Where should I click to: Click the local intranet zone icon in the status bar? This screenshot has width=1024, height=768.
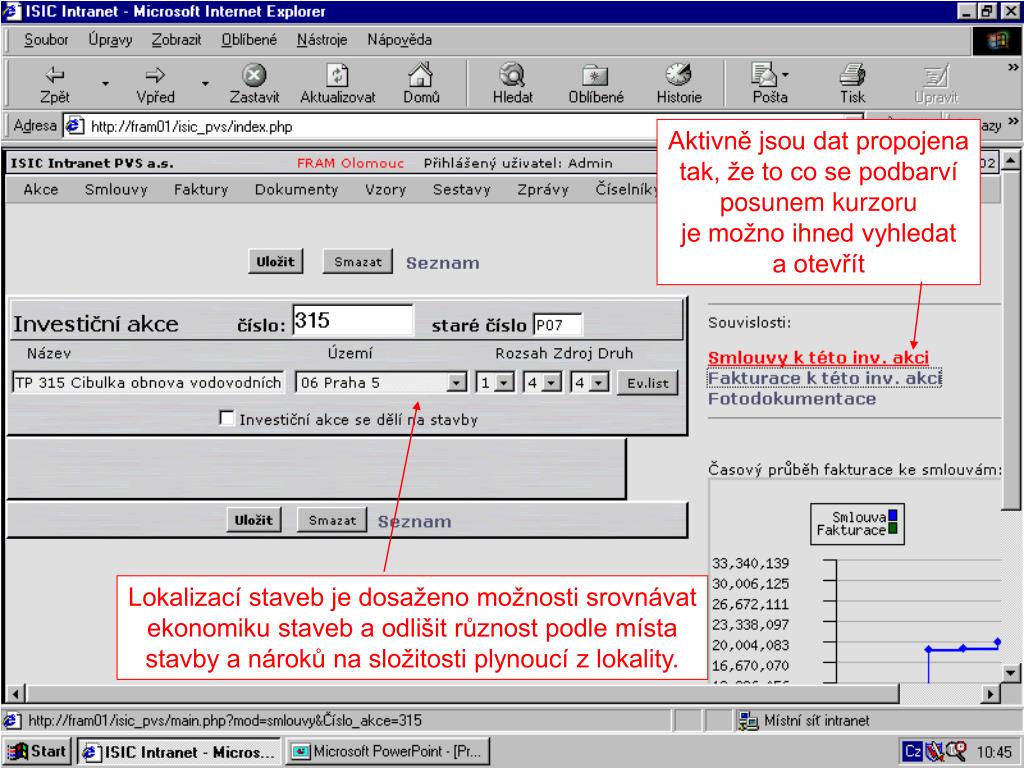pyautogui.click(x=747, y=721)
